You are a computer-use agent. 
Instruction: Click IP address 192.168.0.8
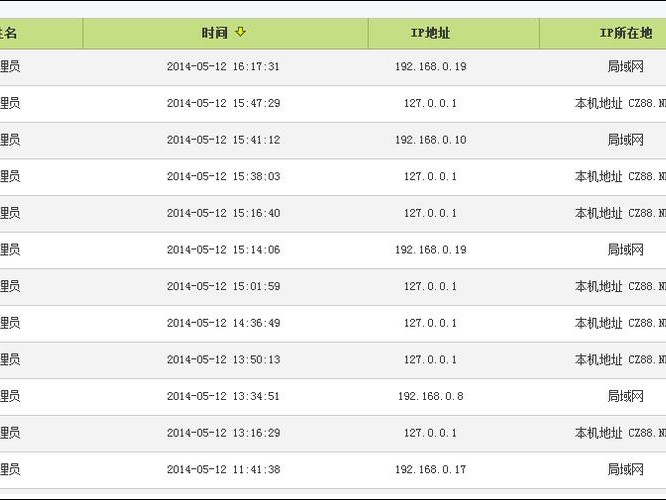click(431, 396)
